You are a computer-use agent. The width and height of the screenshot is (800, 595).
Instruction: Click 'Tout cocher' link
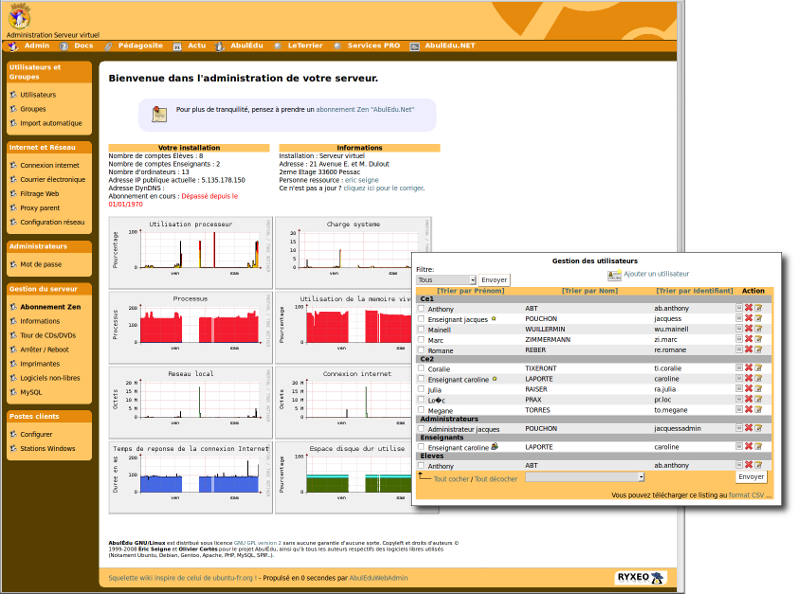451,479
